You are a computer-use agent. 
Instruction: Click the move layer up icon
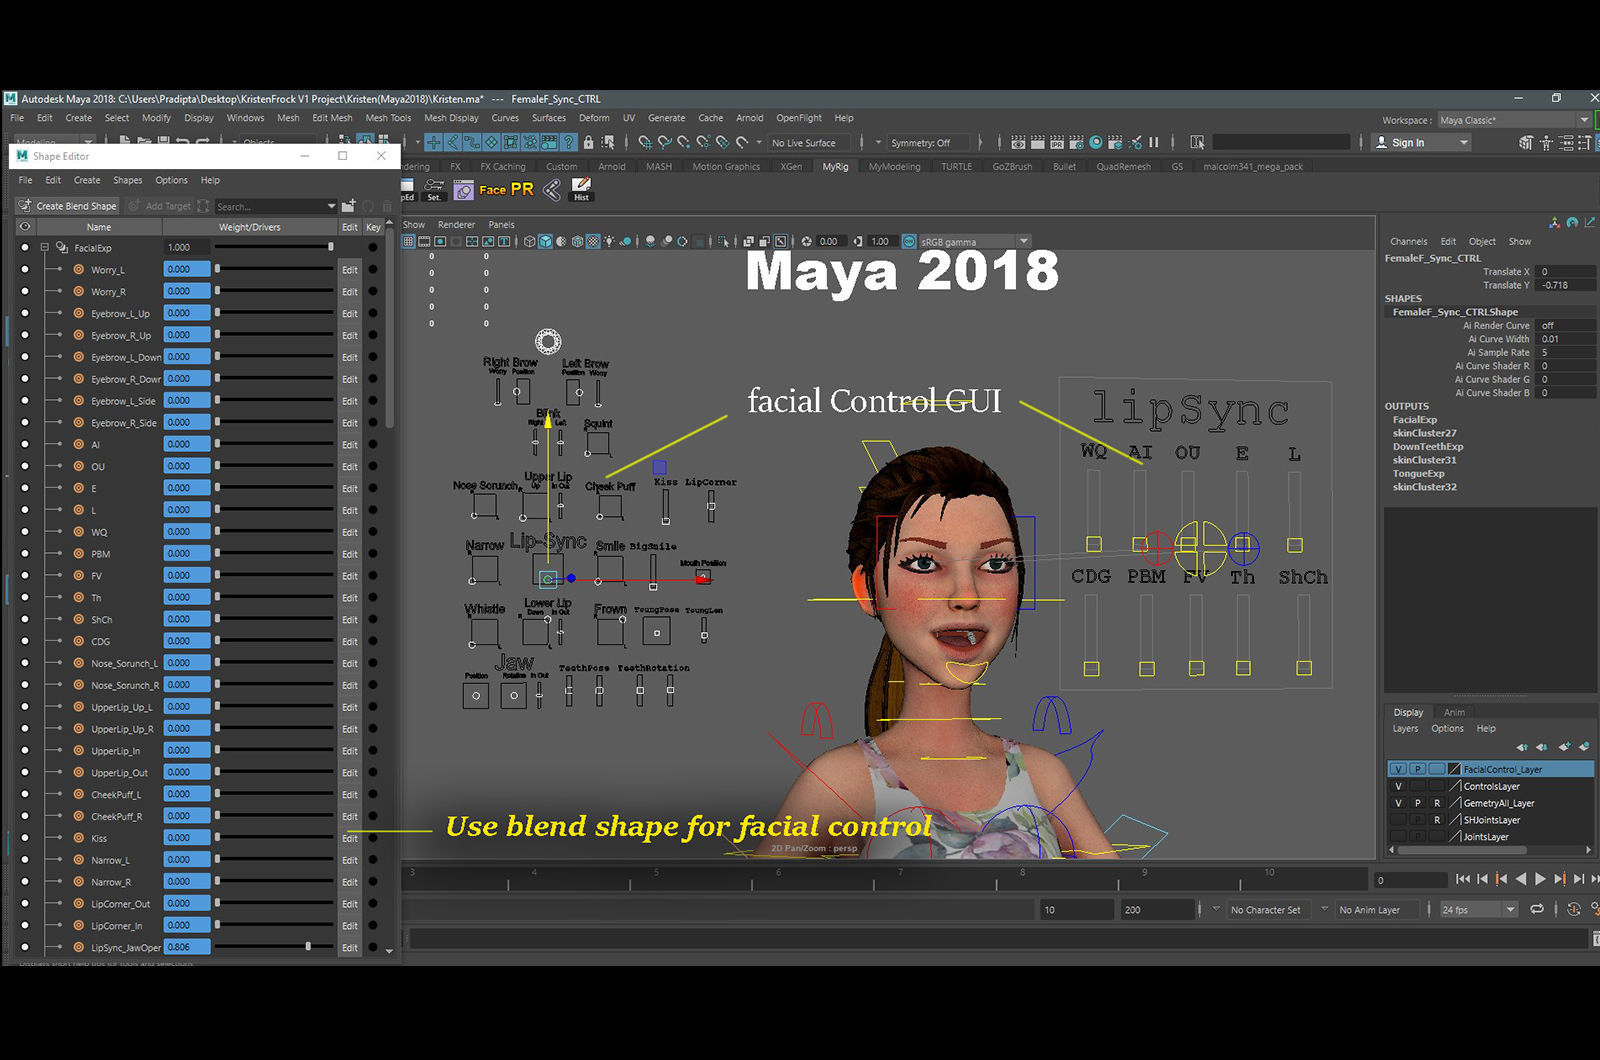(x=1522, y=747)
